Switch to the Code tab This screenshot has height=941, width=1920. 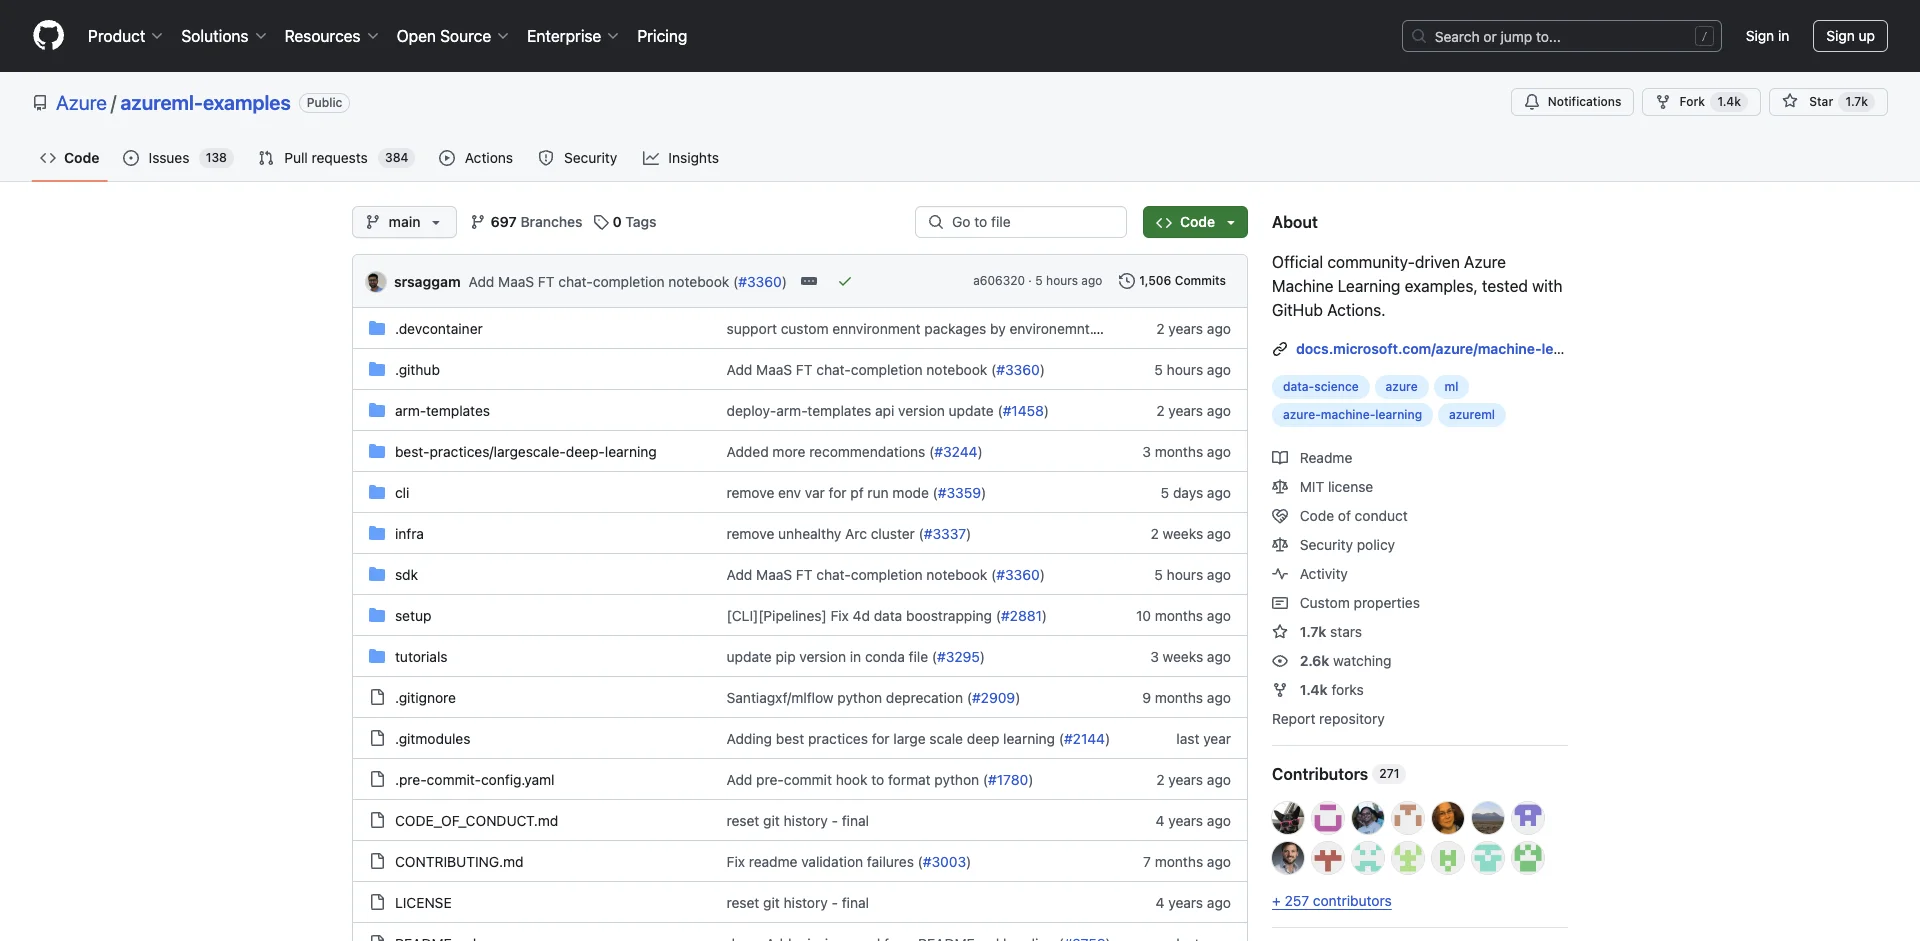click(x=70, y=158)
